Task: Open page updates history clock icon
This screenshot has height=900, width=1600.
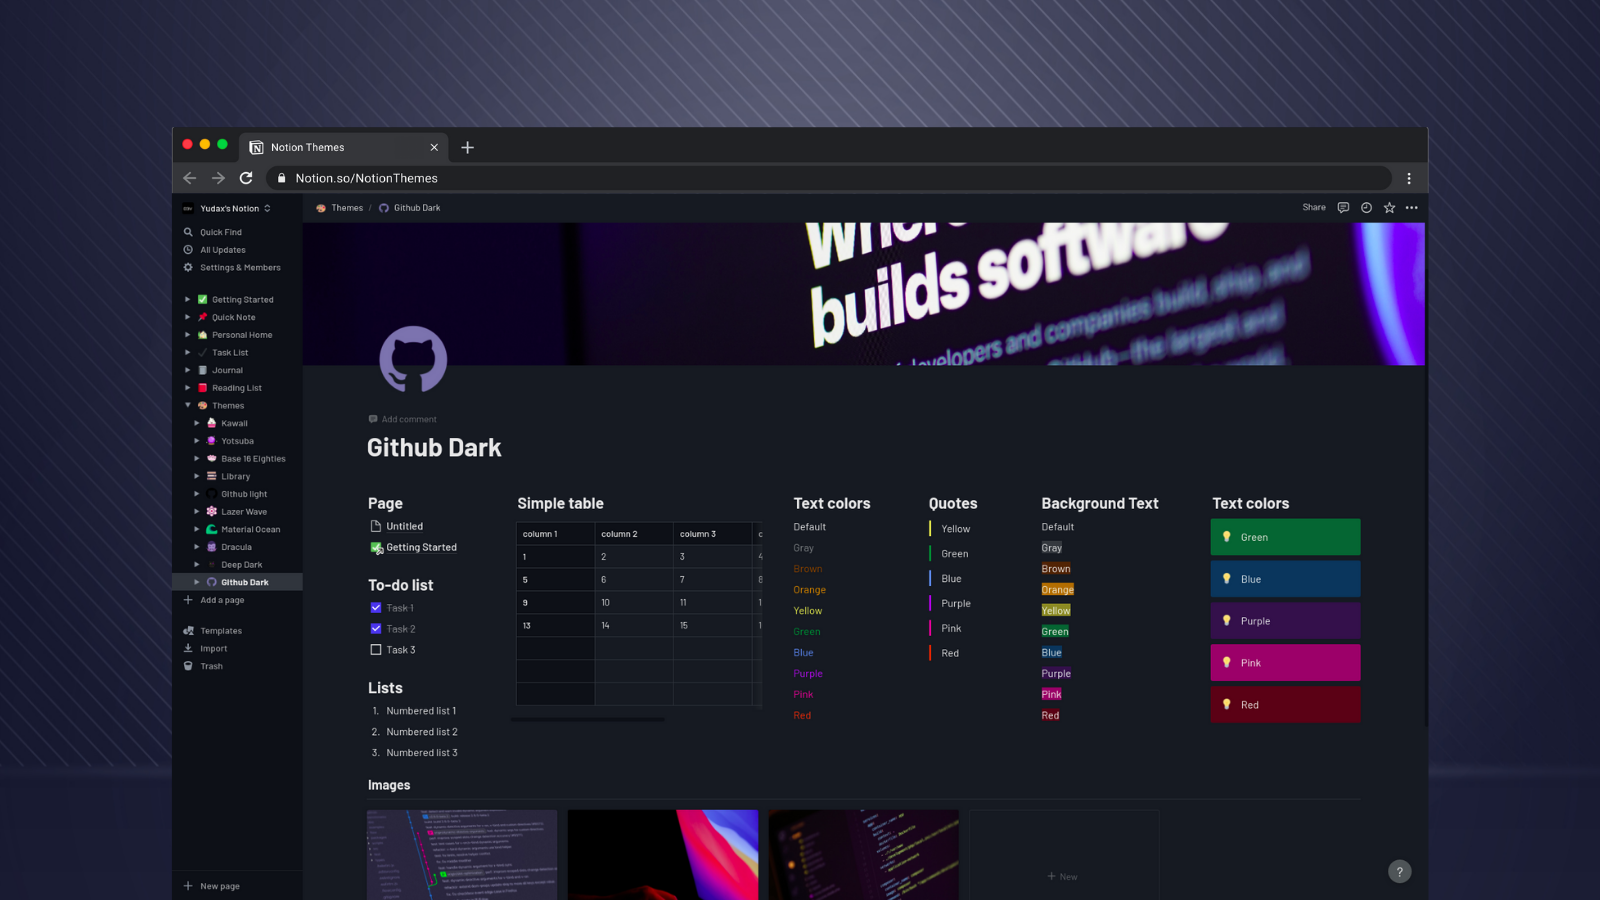Action: click(x=1366, y=208)
